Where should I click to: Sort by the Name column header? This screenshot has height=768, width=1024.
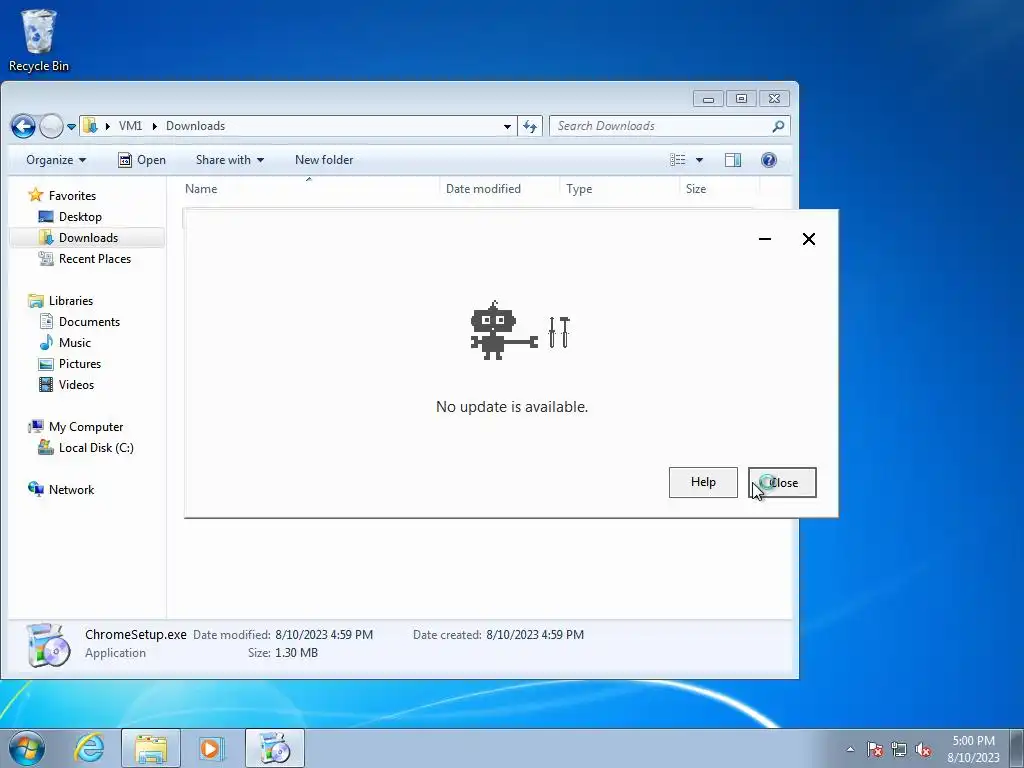pos(308,189)
